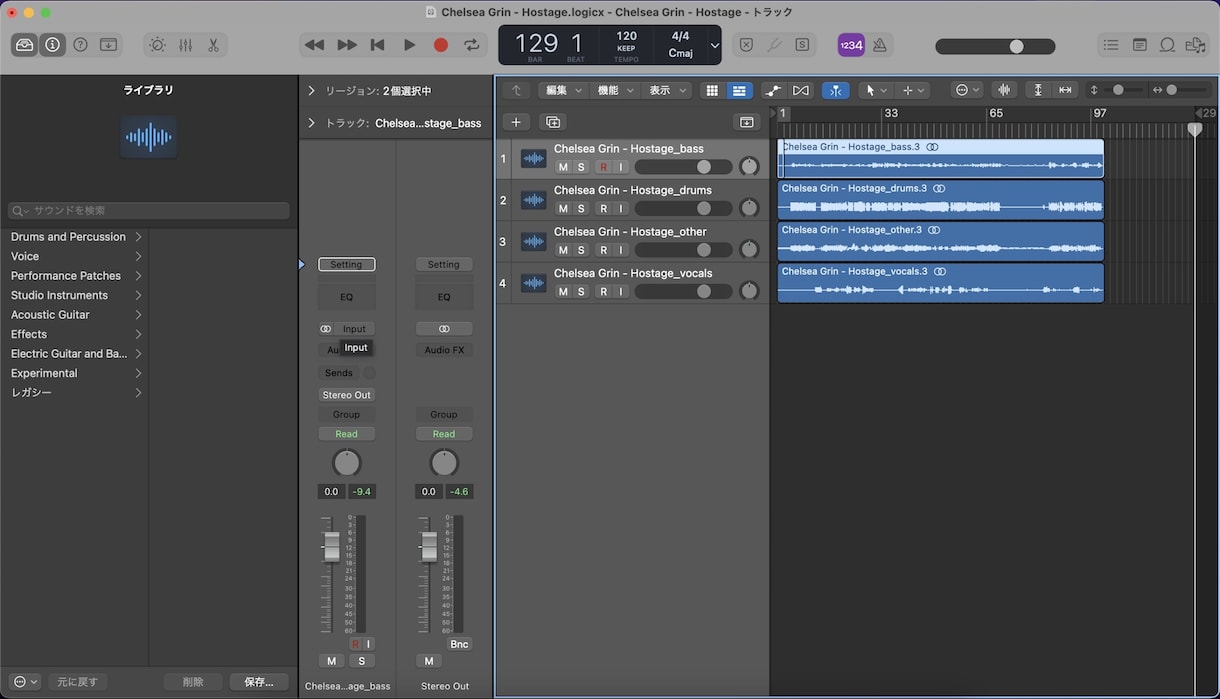
Task: Open the Mixer faders icon
Action: pyautogui.click(x=186, y=45)
